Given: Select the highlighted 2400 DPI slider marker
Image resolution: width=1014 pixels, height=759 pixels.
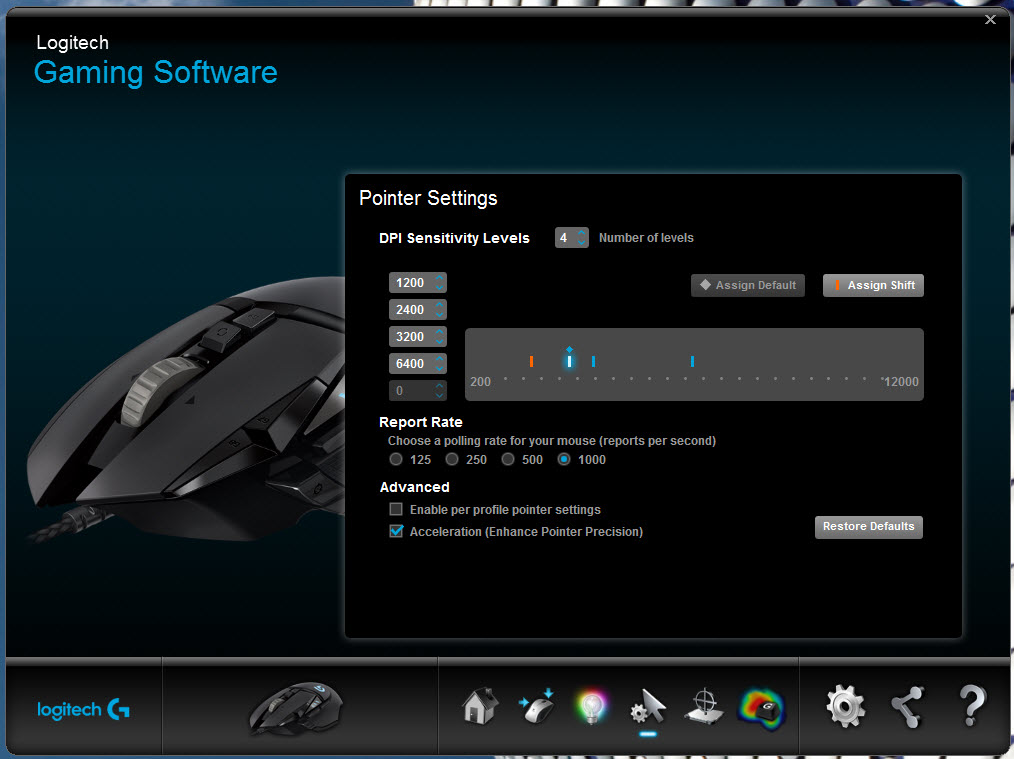Looking at the screenshot, I should 569,361.
